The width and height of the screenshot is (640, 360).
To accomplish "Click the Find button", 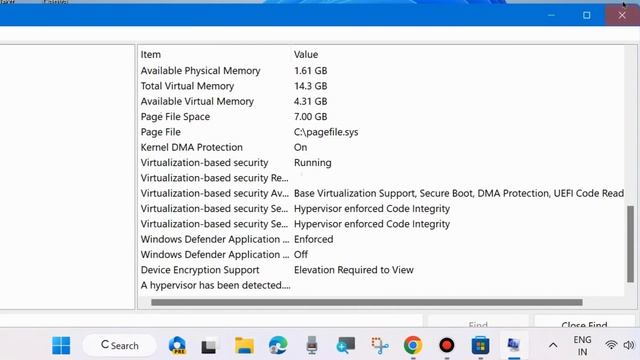I will (478, 322).
